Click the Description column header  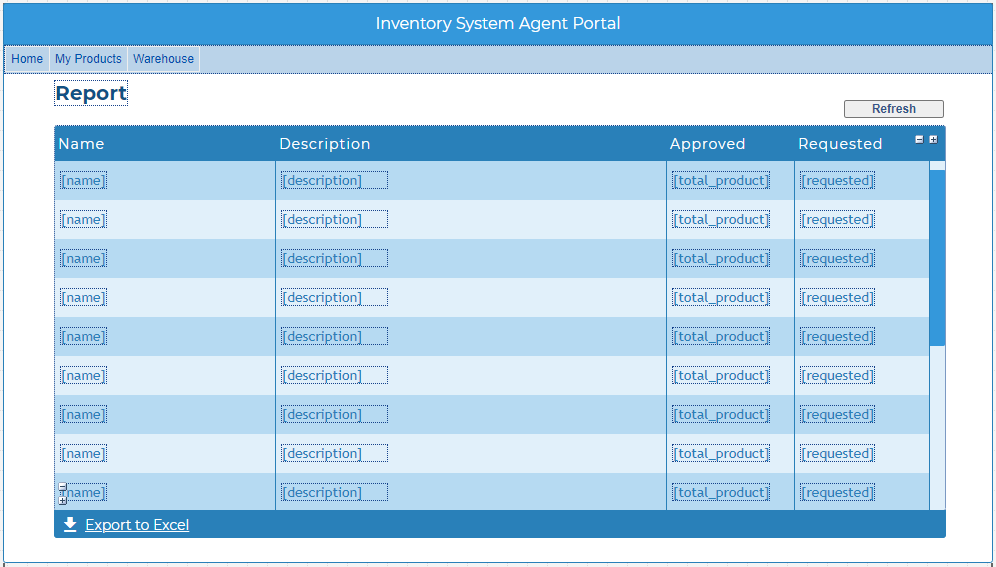pos(325,144)
